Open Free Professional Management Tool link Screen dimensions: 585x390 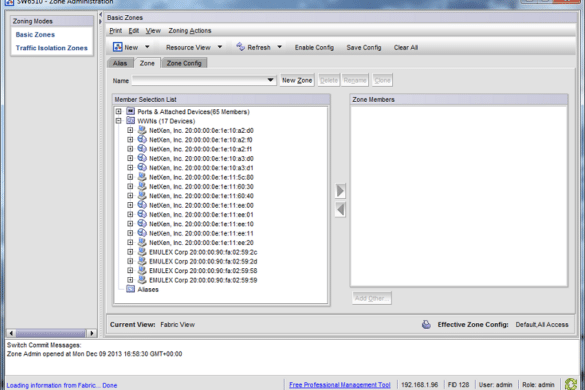click(340, 385)
